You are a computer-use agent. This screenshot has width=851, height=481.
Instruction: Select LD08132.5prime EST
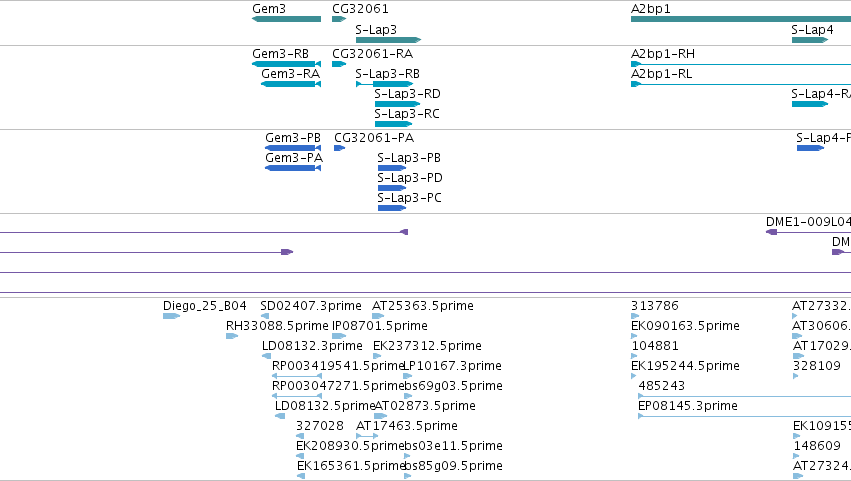(280, 416)
